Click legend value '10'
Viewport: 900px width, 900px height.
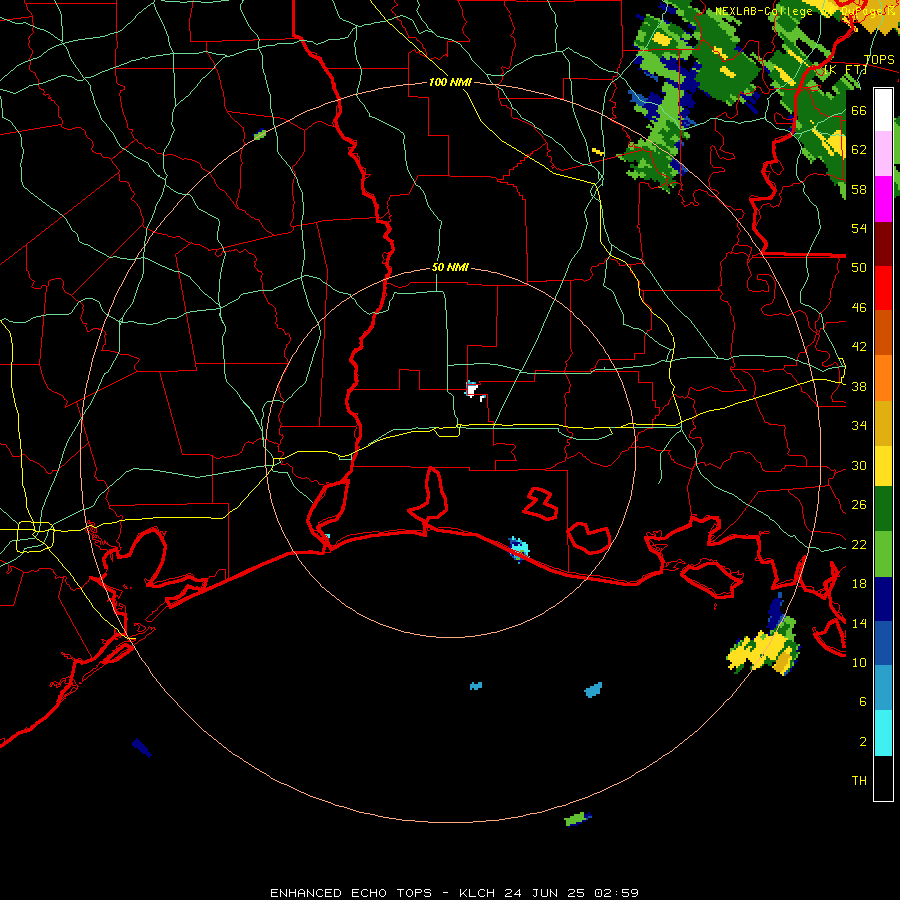click(x=859, y=662)
